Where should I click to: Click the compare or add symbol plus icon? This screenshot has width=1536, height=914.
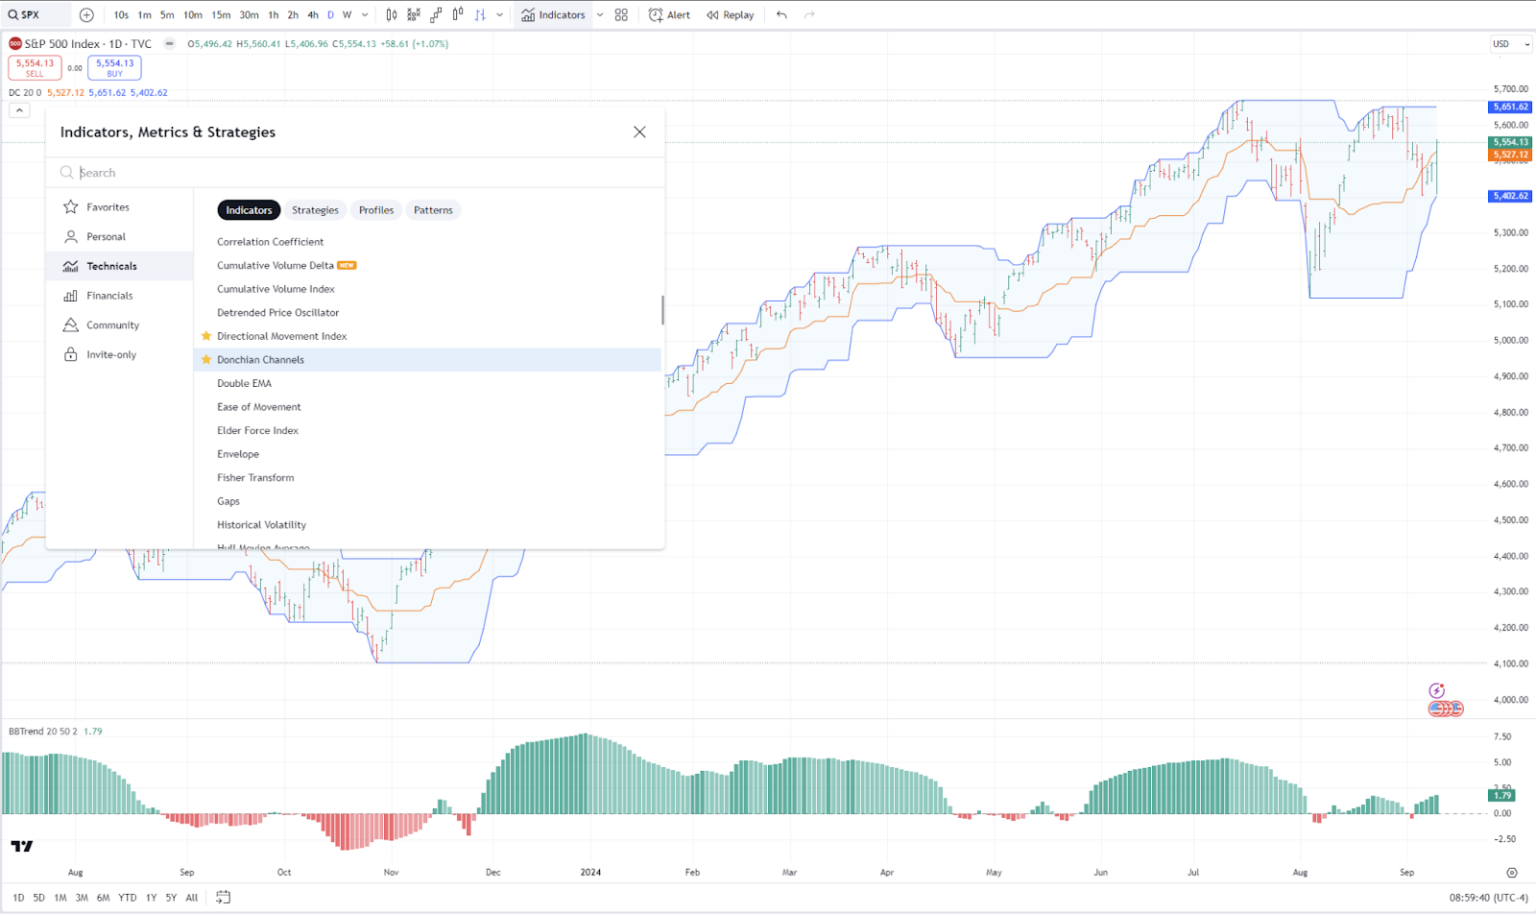click(87, 15)
